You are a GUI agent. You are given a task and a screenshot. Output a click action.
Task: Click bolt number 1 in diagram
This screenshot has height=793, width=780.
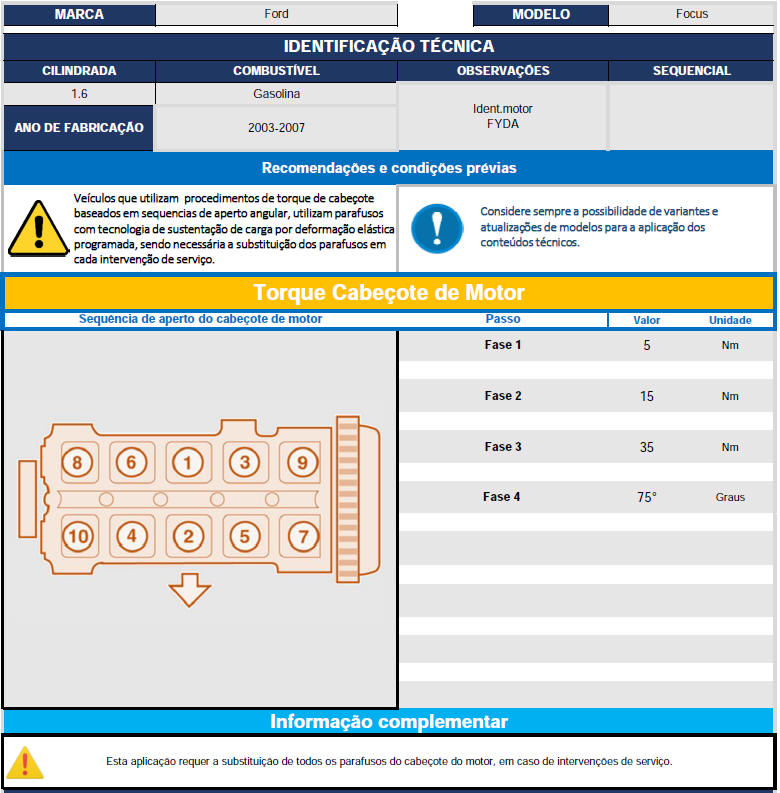(187, 462)
